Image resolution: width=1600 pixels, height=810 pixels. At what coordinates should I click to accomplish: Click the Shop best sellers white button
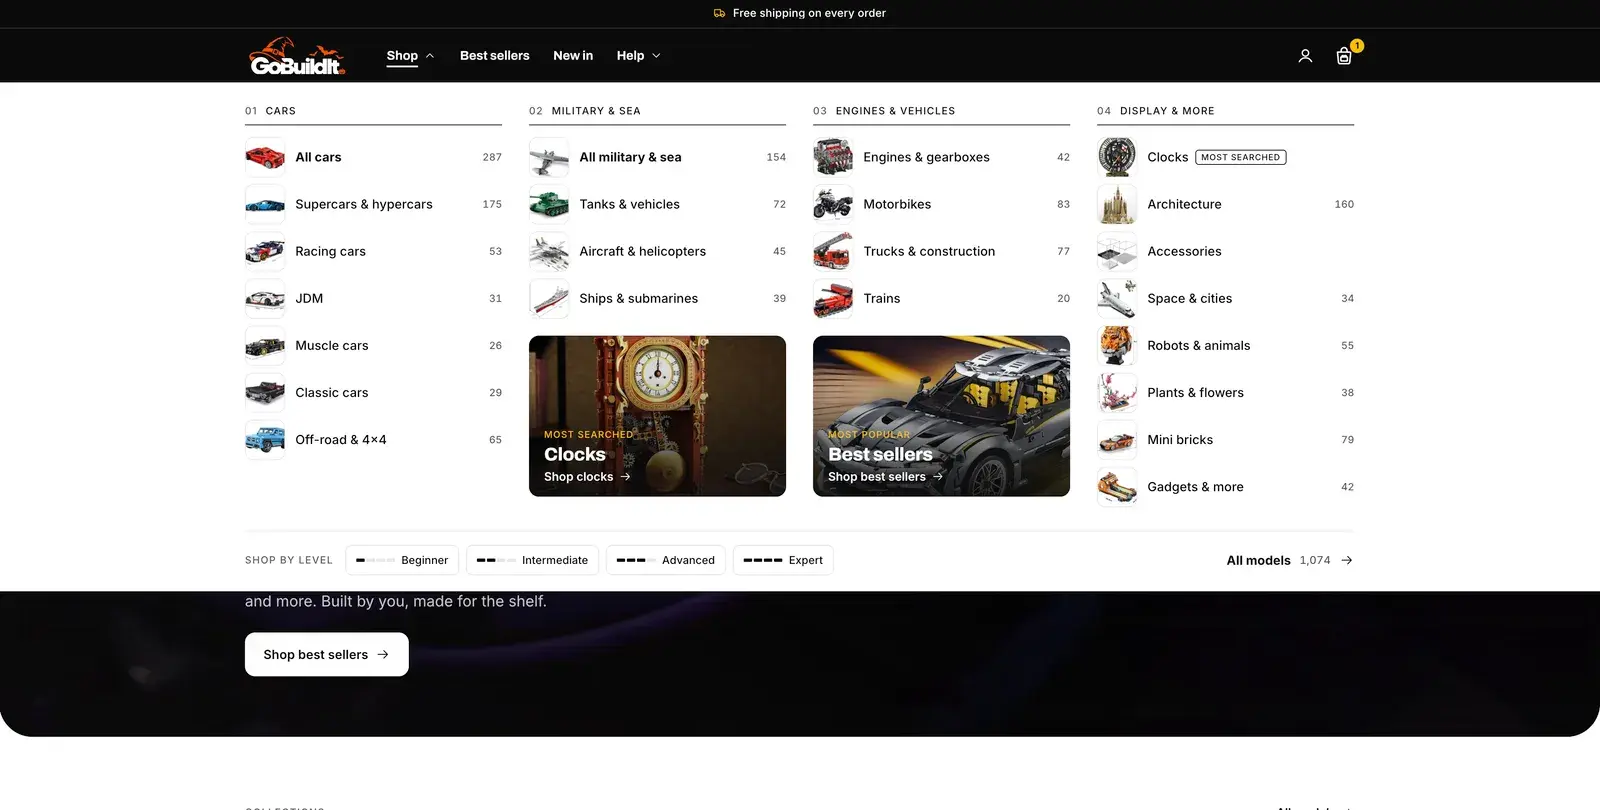[x=327, y=654]
